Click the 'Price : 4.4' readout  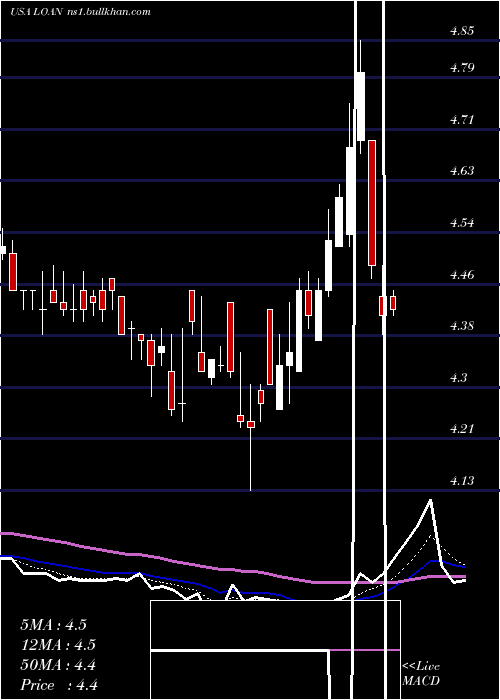[59, 685]
